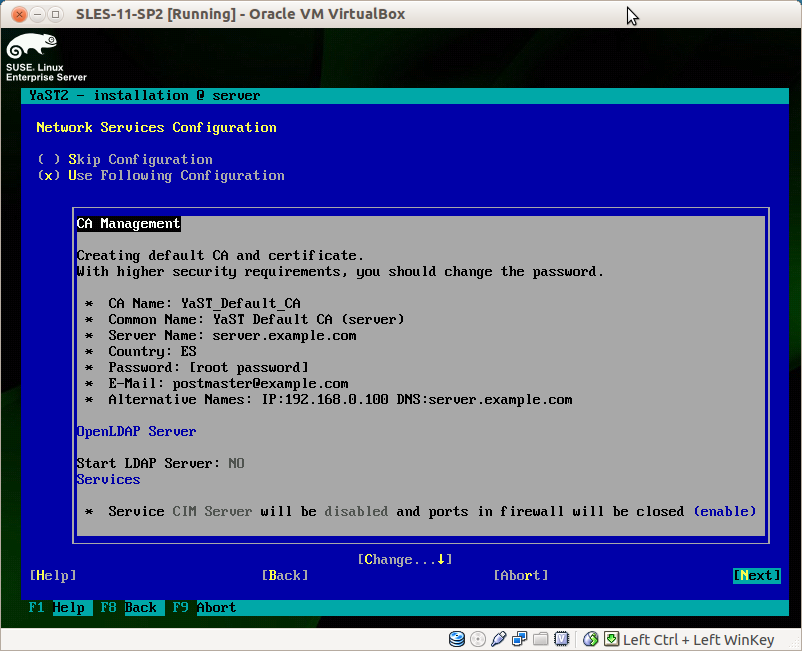
Task: Click the "SUSE Linux Enterprise Server" text
Action: point(46,72)
